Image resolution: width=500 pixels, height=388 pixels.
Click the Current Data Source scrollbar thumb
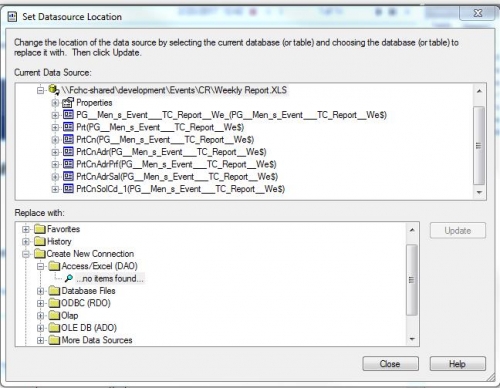point(479,145)
